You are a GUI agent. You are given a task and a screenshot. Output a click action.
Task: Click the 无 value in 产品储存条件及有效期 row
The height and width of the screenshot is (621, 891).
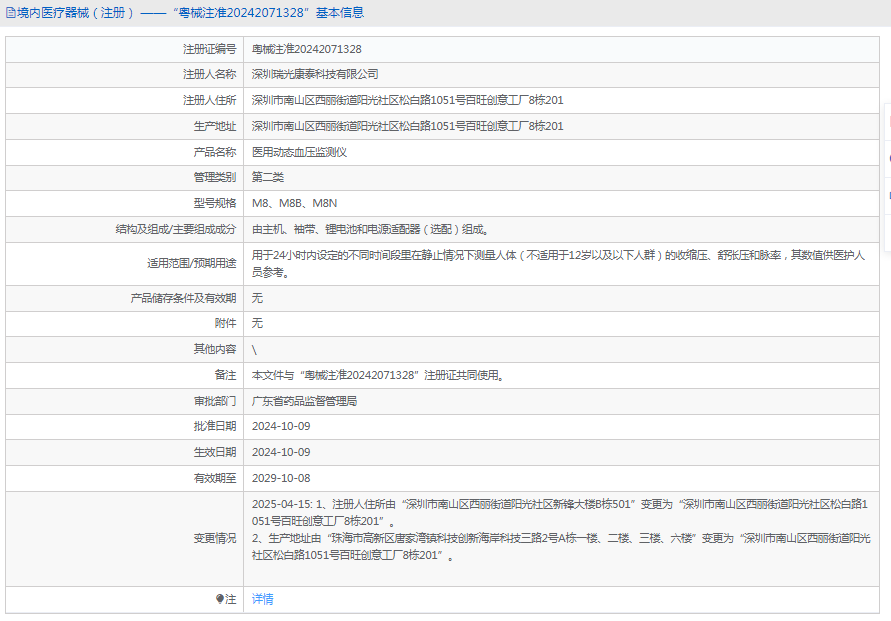(x=257, y=298)
